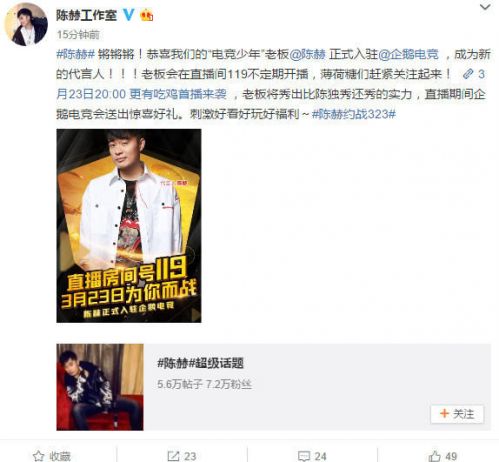Open 陈赫工作室 profile avatar
Image resolution: width=499 pixels, height=462 pixels.
click(x=26, y=24)
